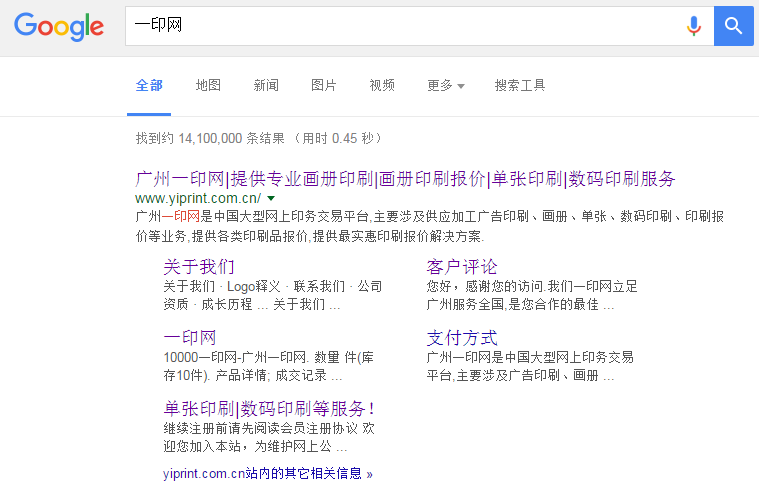Click the snippet beginning 广州一印网是中国大型网上印务交易 under 支付方式
Image resolution: width=759 pixels, height=502 pixels.
pyautogui.click(x=530, y=366)
